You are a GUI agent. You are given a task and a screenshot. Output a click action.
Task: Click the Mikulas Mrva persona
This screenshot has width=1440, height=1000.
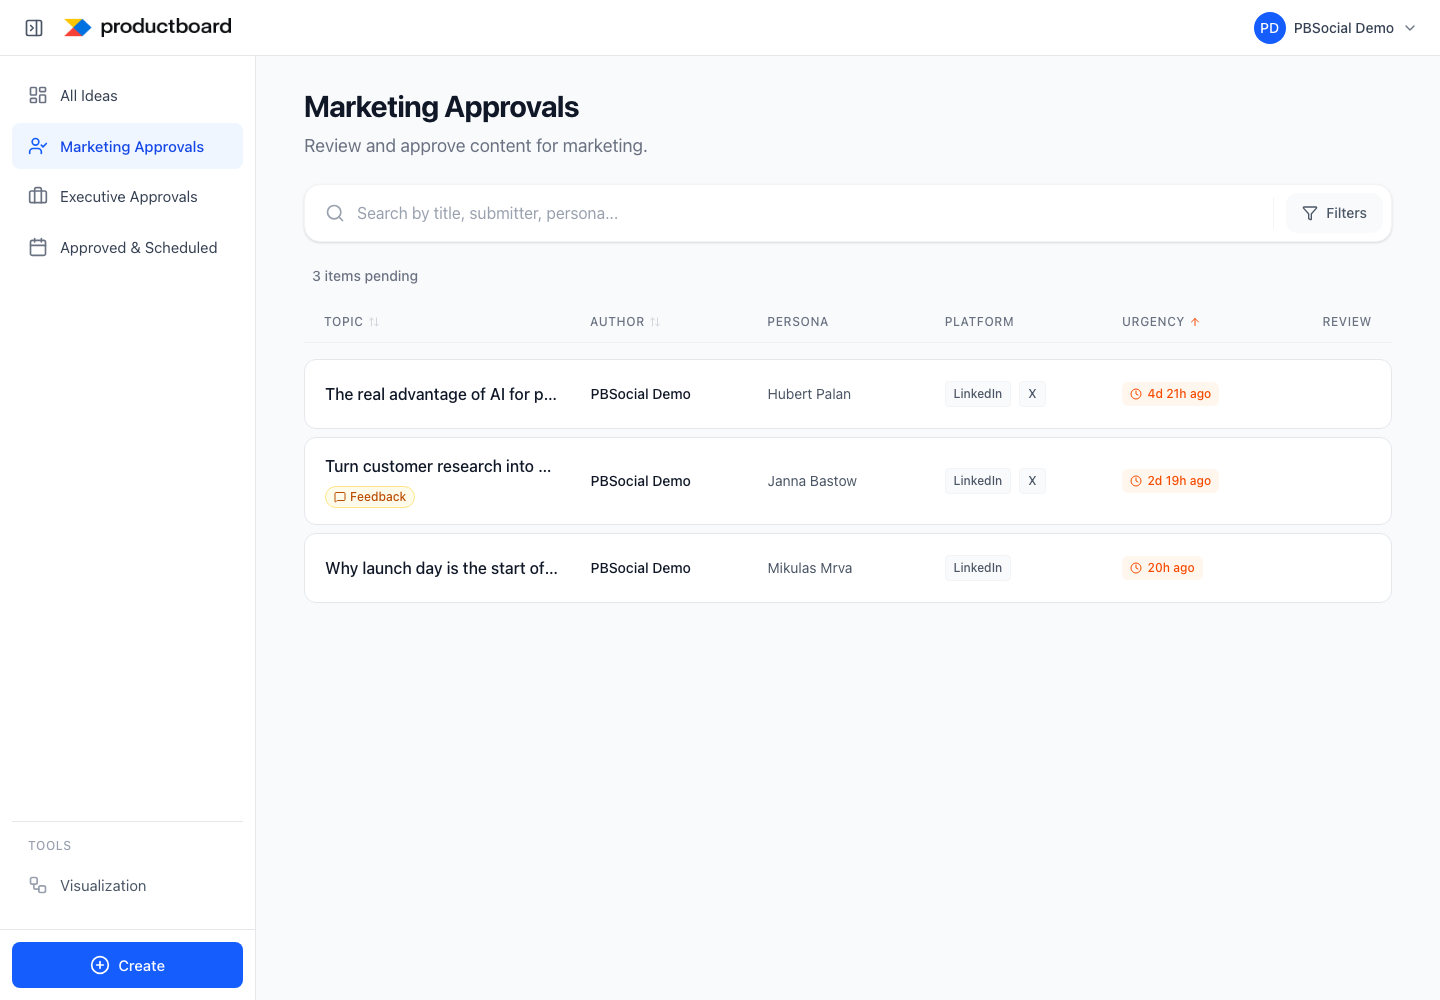[x=810, y=568]
